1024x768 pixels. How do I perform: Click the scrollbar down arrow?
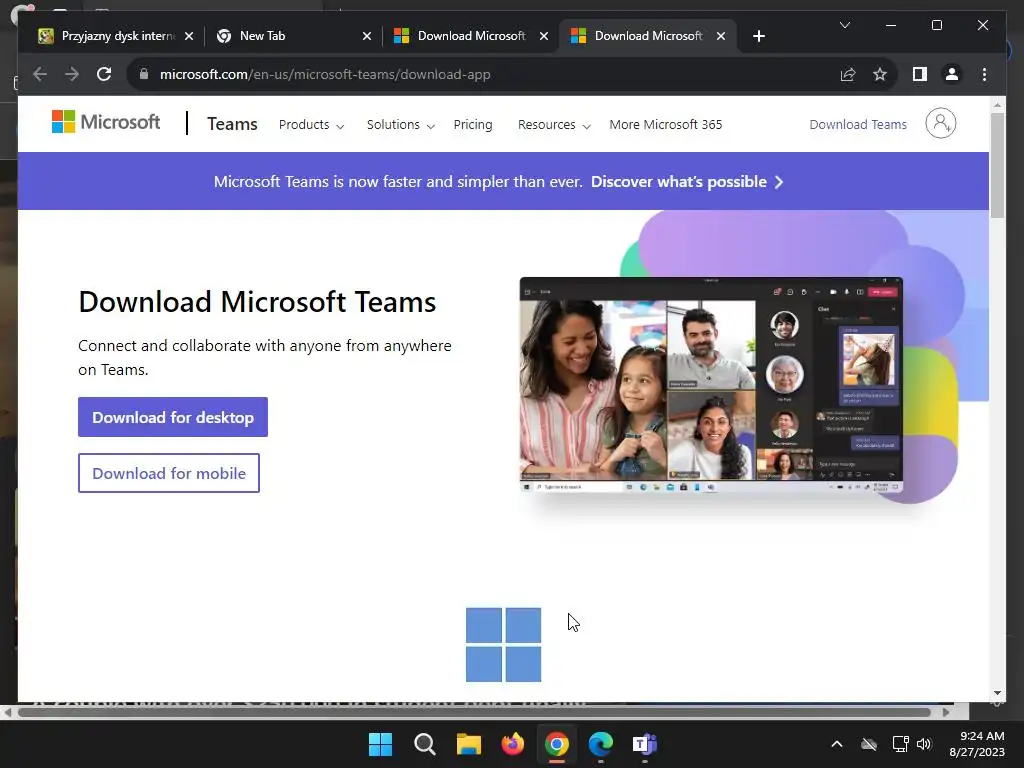coord(997,694)
